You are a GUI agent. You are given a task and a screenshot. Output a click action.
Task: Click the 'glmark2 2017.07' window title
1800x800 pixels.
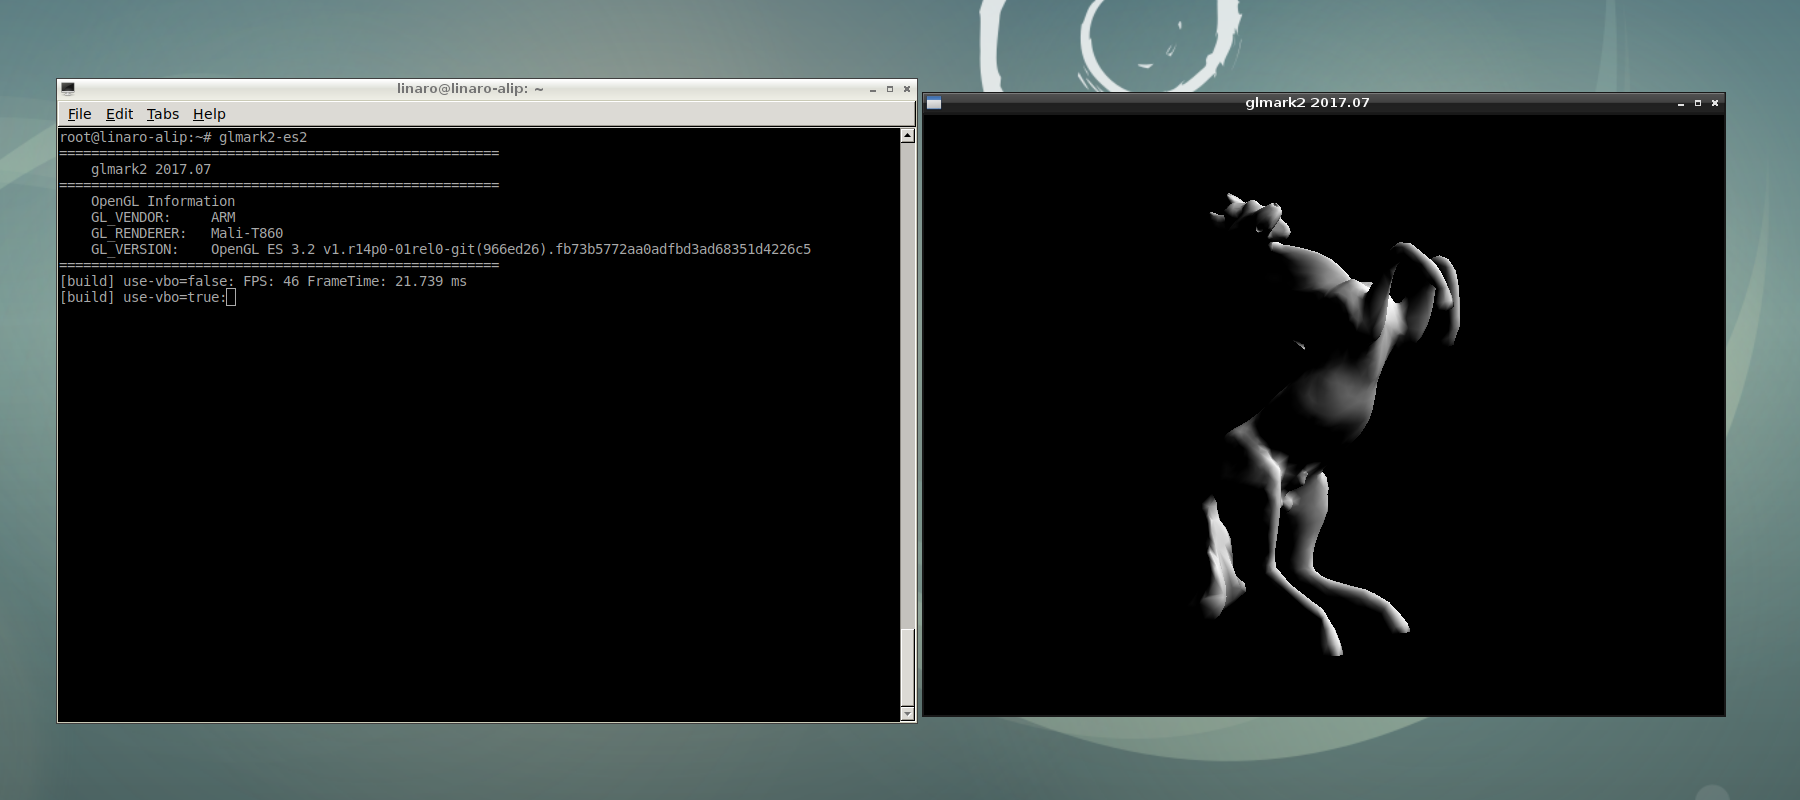tap(1307, 102)
